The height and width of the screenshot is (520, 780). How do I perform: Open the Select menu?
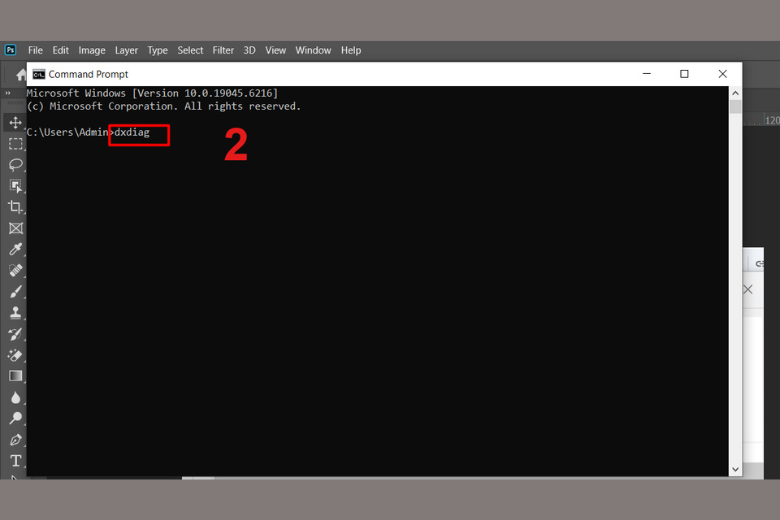191,50
